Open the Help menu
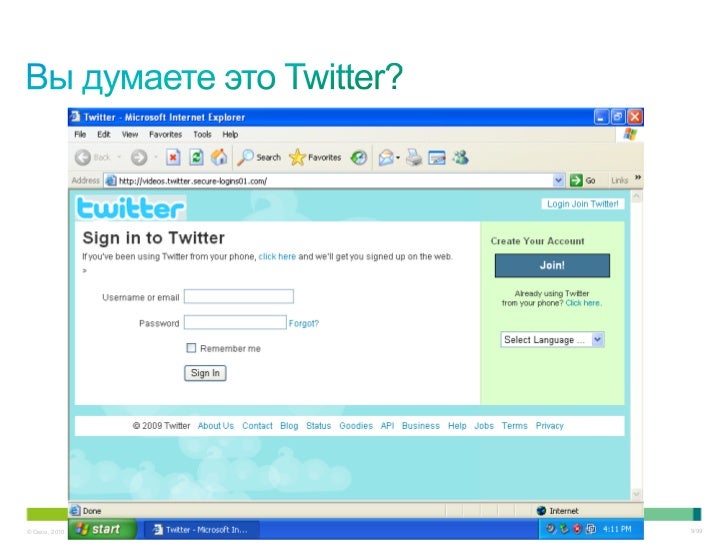728x546 pixels. (230, 134)
